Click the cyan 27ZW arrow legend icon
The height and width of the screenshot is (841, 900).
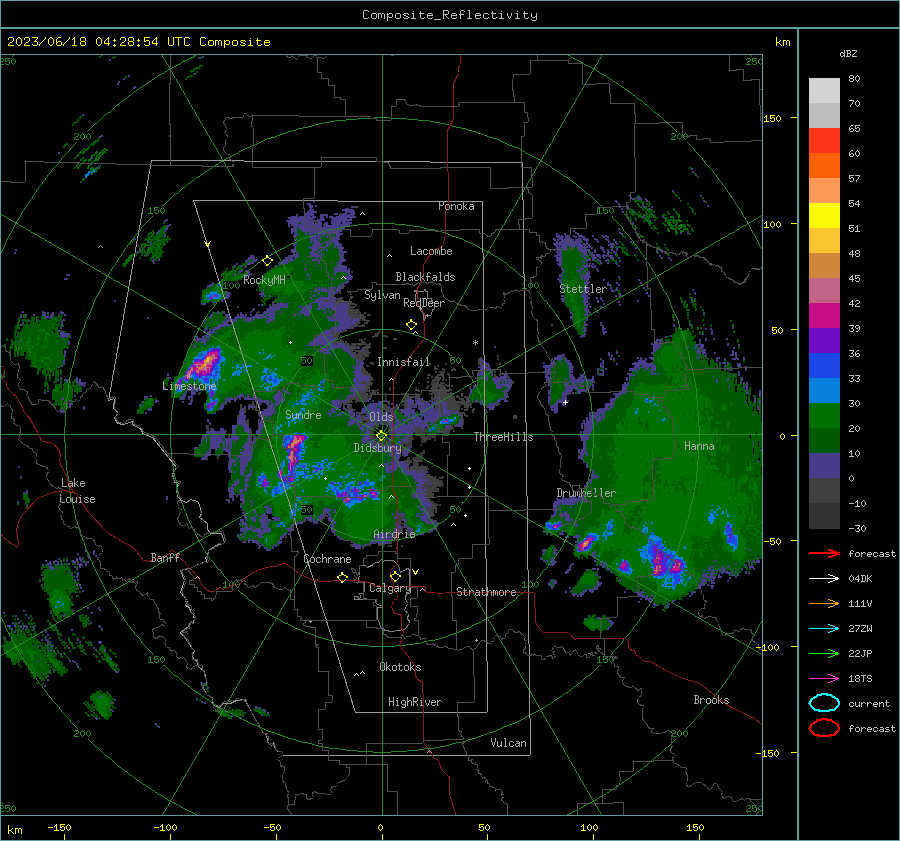(x=824, y=629)
